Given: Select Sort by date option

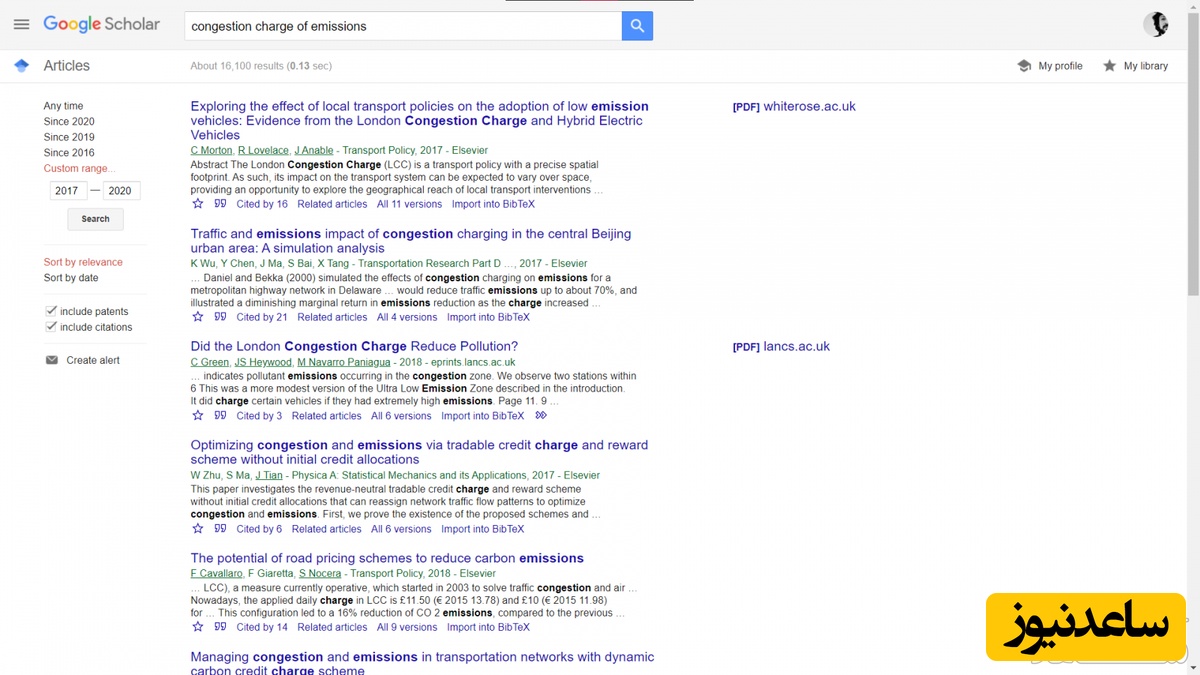Looking at the screenshot, I should [x=71, y=278].
